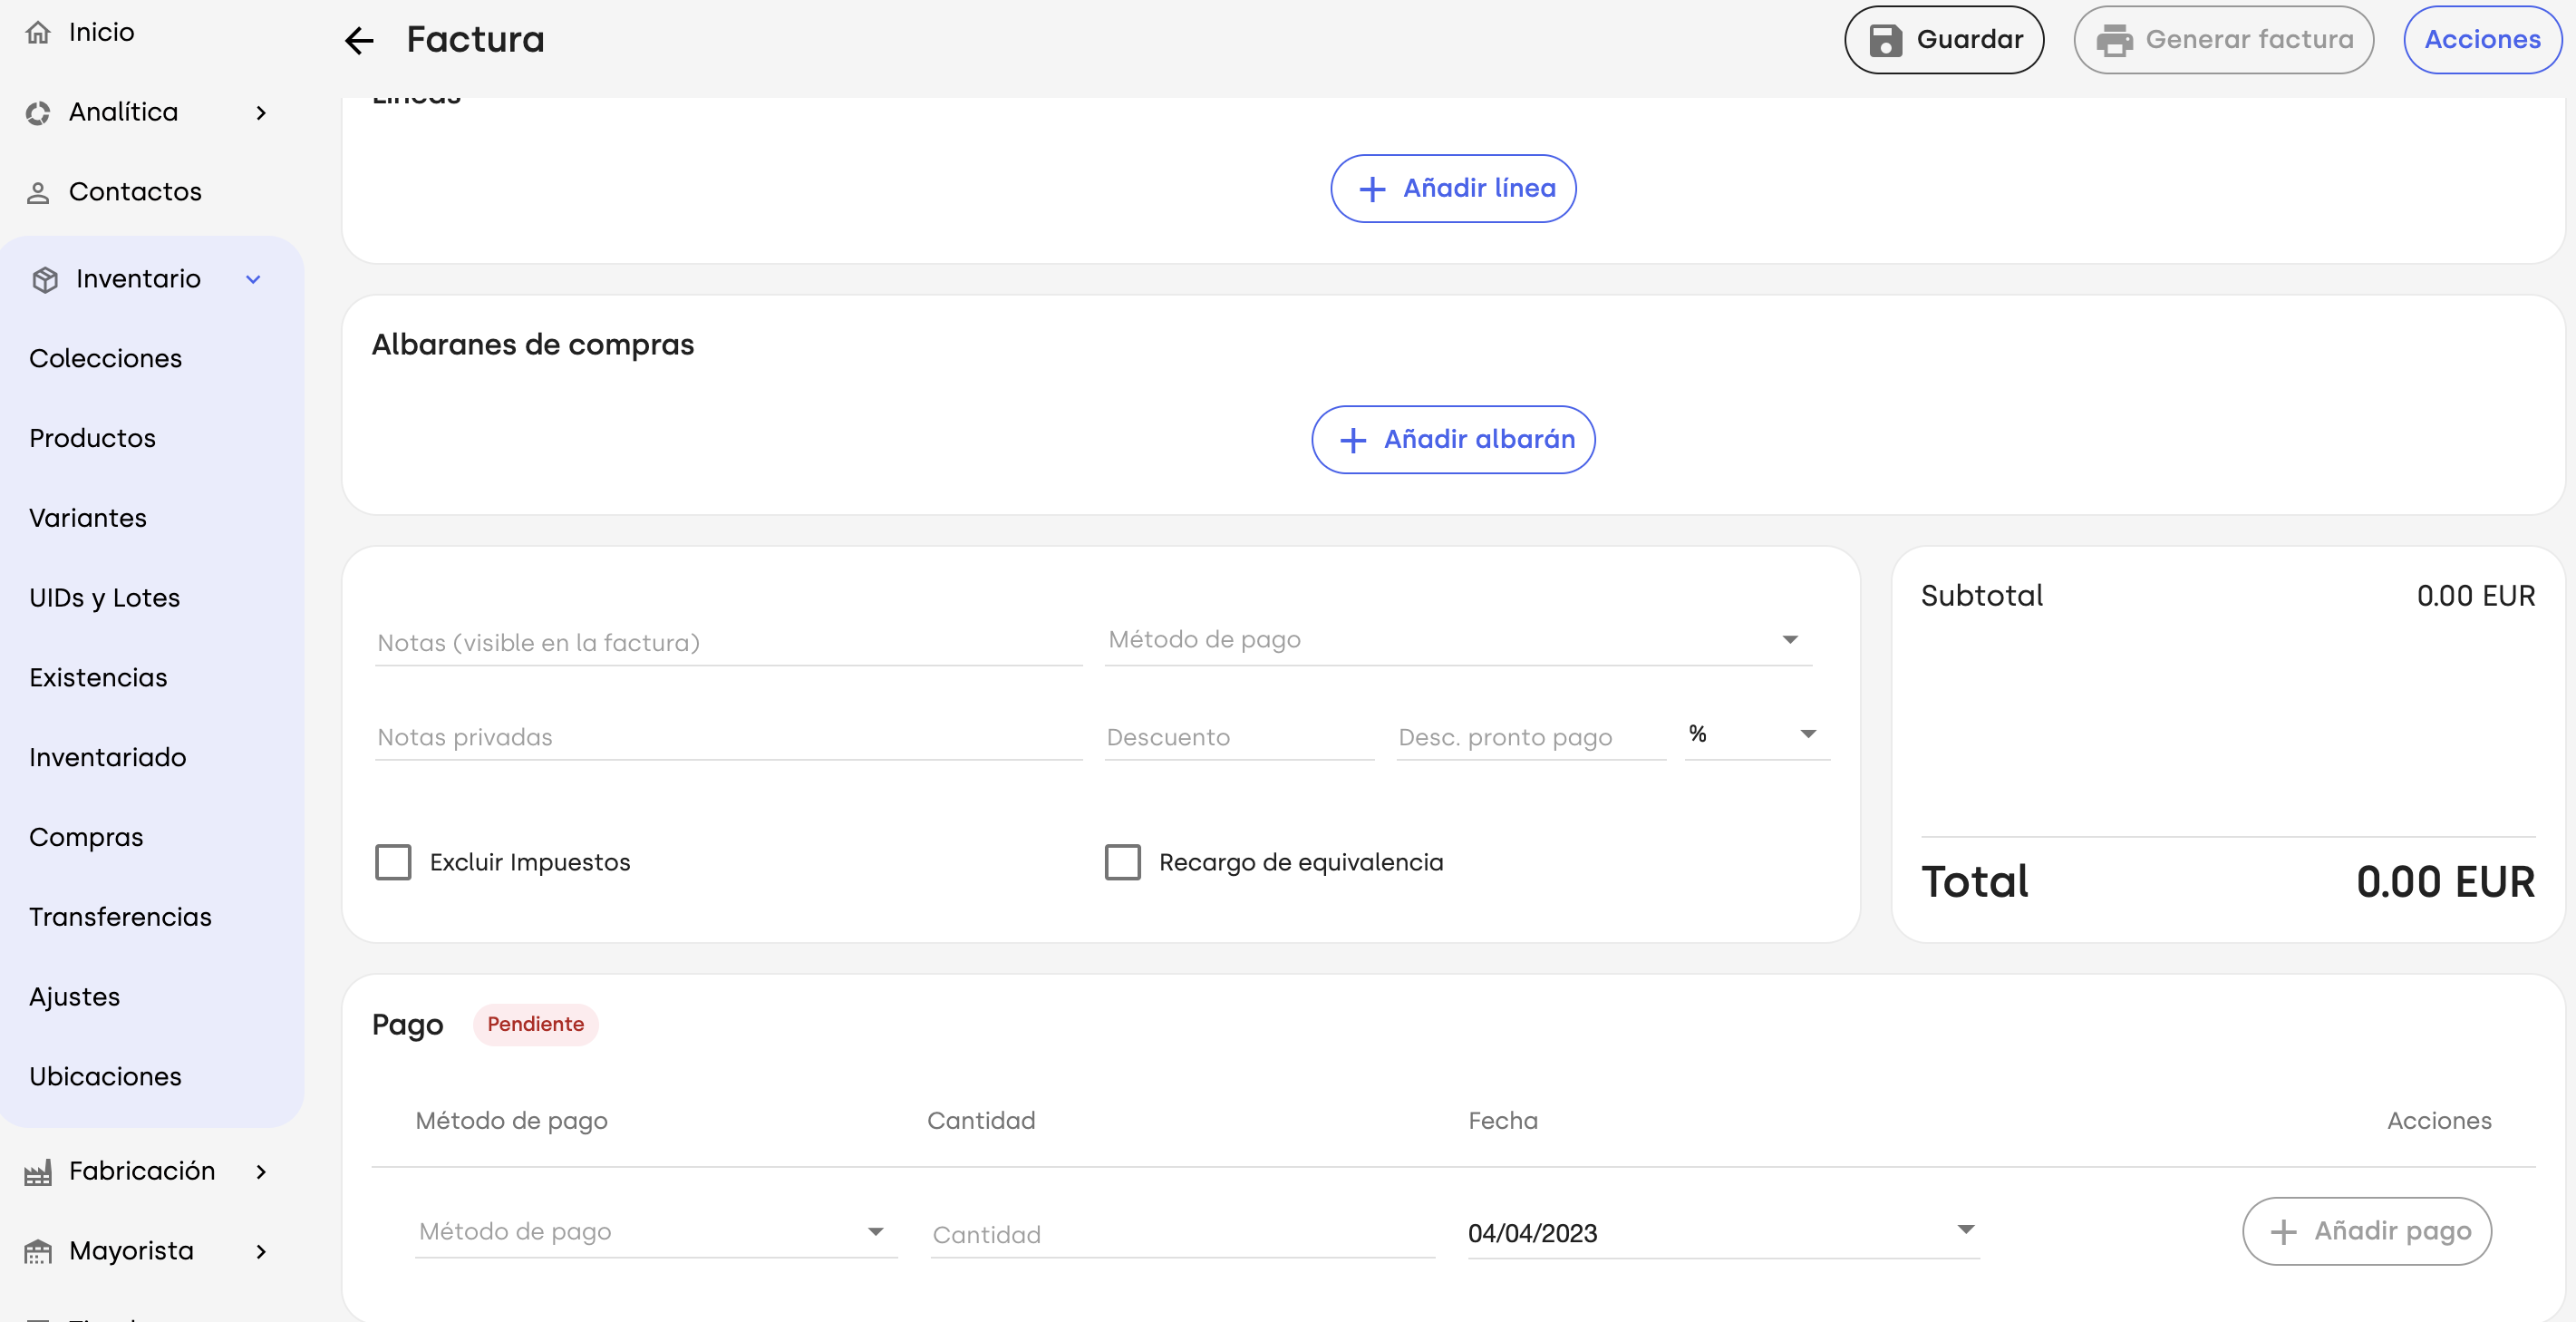Click the Añadir pago button
The width and height of the screenshot is (2576, 1322).
tap(2367, 1232)
